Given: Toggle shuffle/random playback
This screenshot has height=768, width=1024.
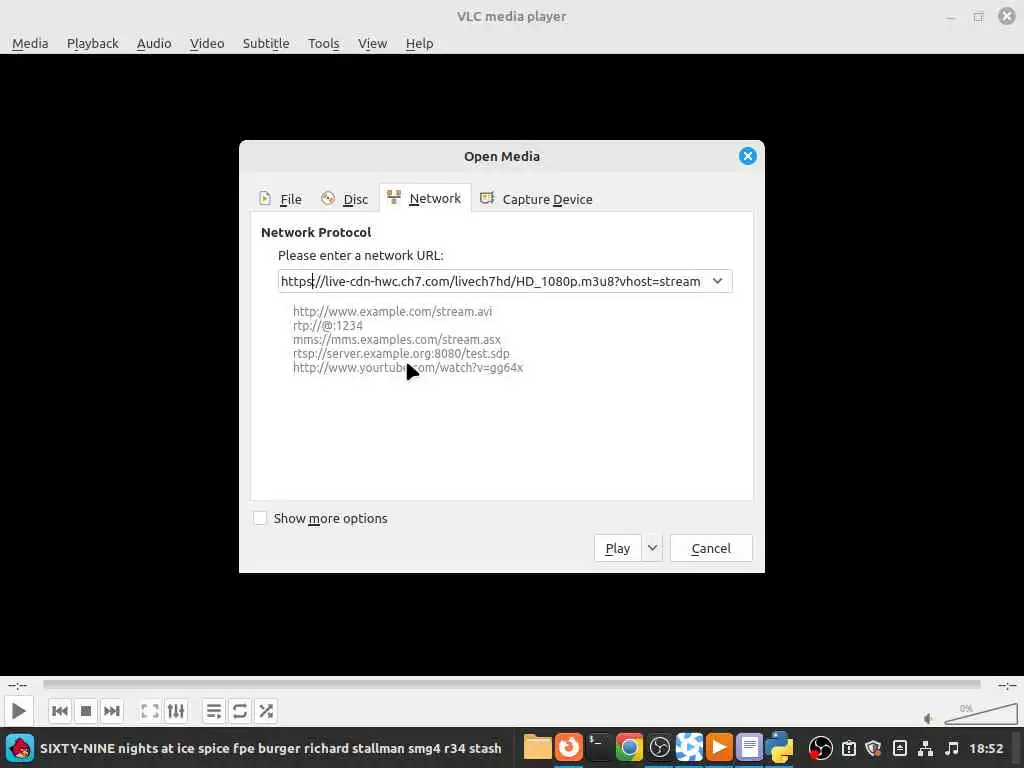Looking at the screenshot, I should [266, 711].
